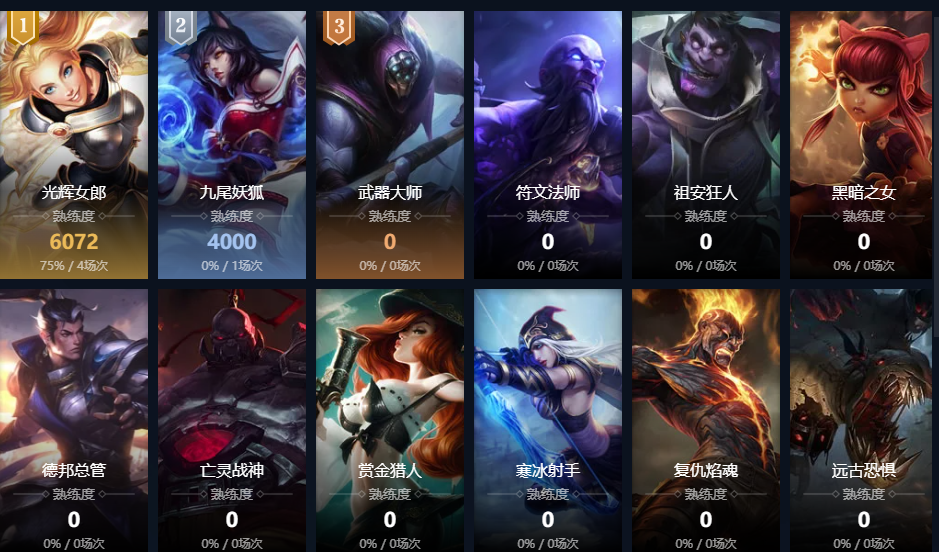Click the 0% / 1场次 stats text
Image resolution: width=939 pixels, height=552 pixels.
click(x=232, y=265)
